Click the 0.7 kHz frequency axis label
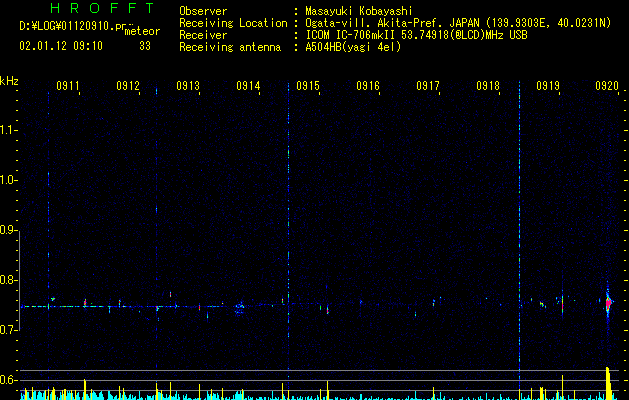This screenshot has width=629, height=400. click(9, 330)
